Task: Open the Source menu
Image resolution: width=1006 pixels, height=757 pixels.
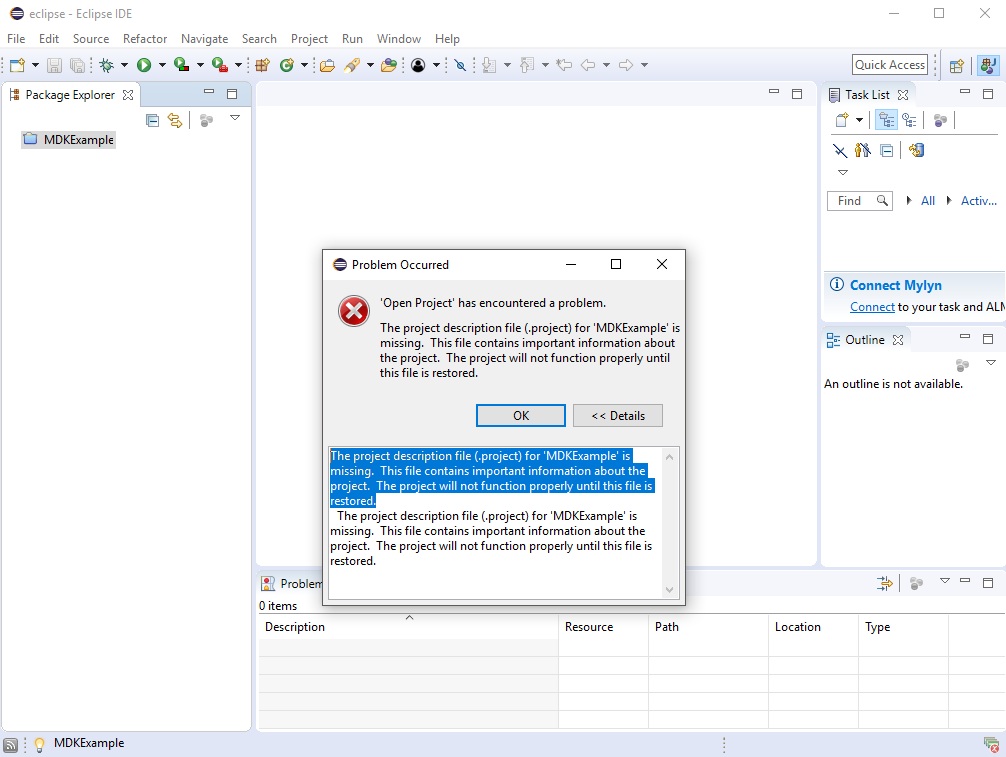Action: [x=91, y=38]
